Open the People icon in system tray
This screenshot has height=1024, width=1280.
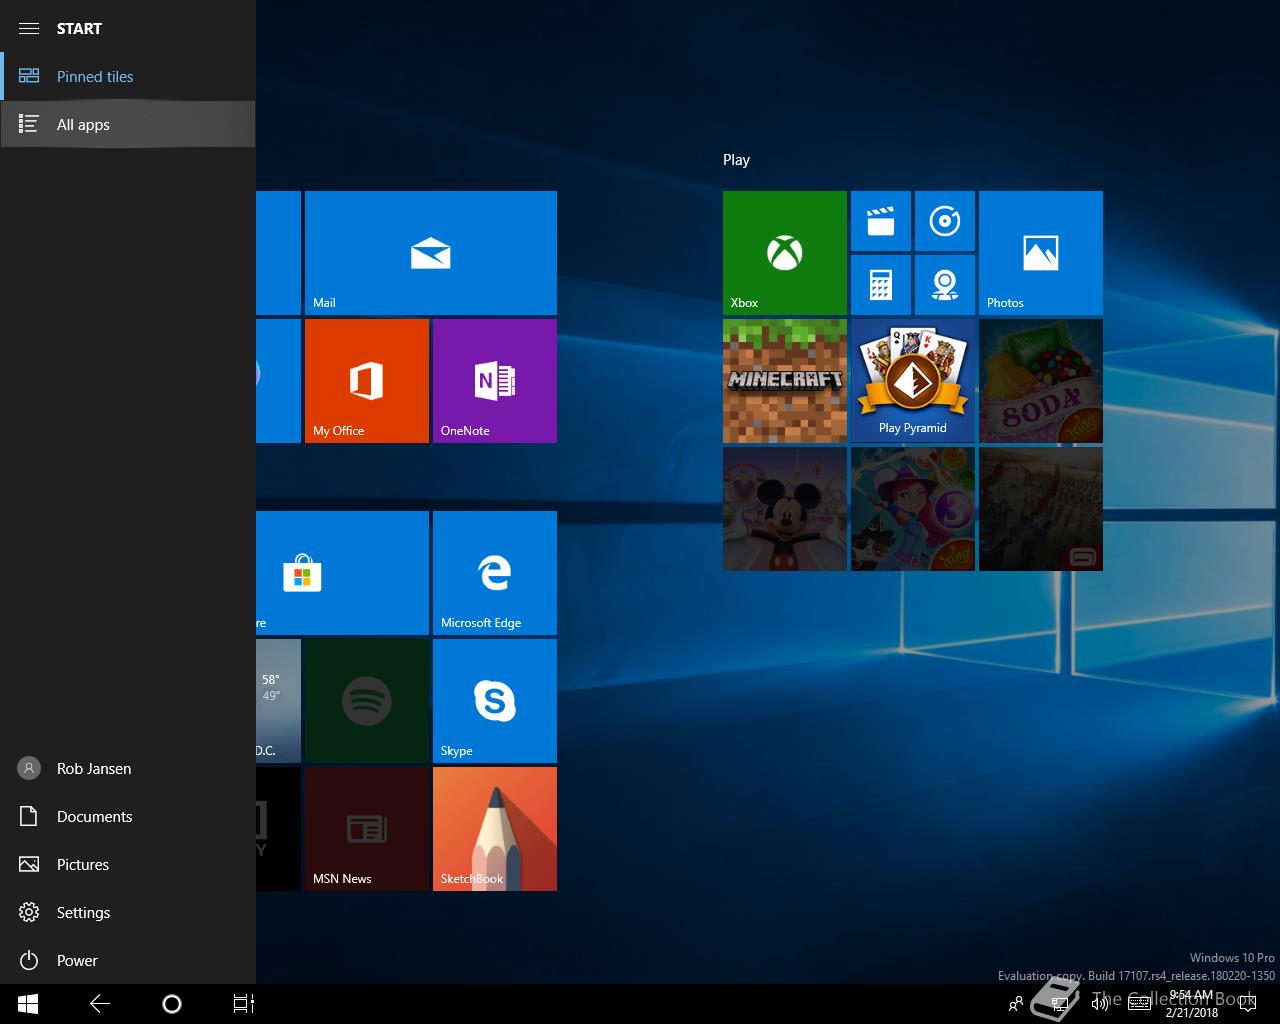[1016, 1004]
